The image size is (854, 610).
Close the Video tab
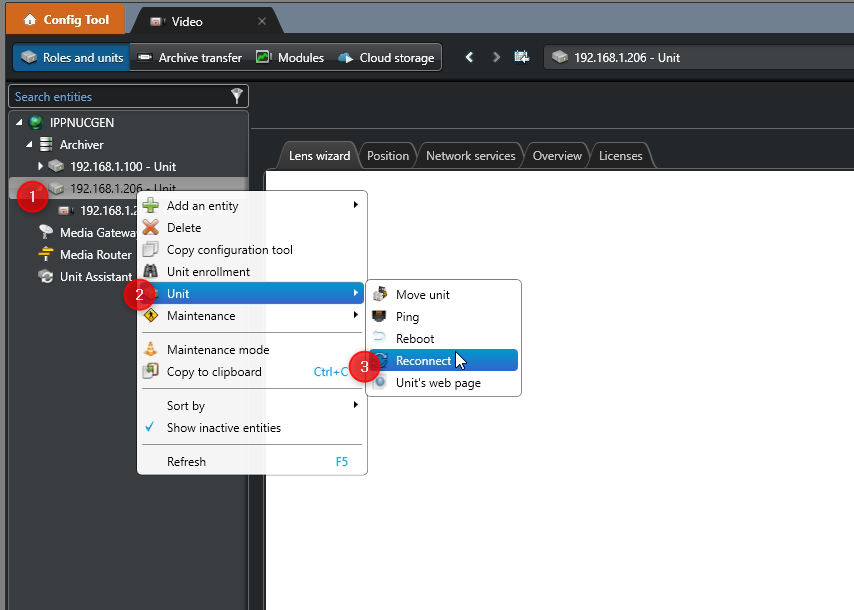click(262, 21)
